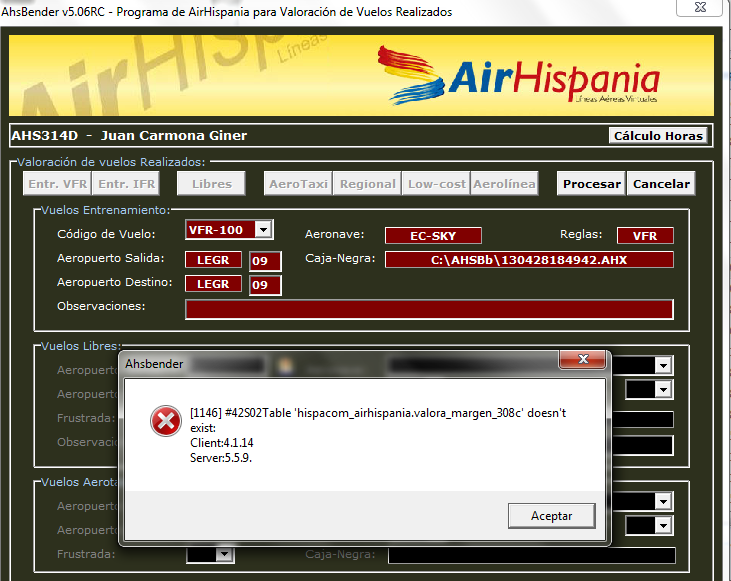
Task: Click the error message text about missing table
Action: 378,420
